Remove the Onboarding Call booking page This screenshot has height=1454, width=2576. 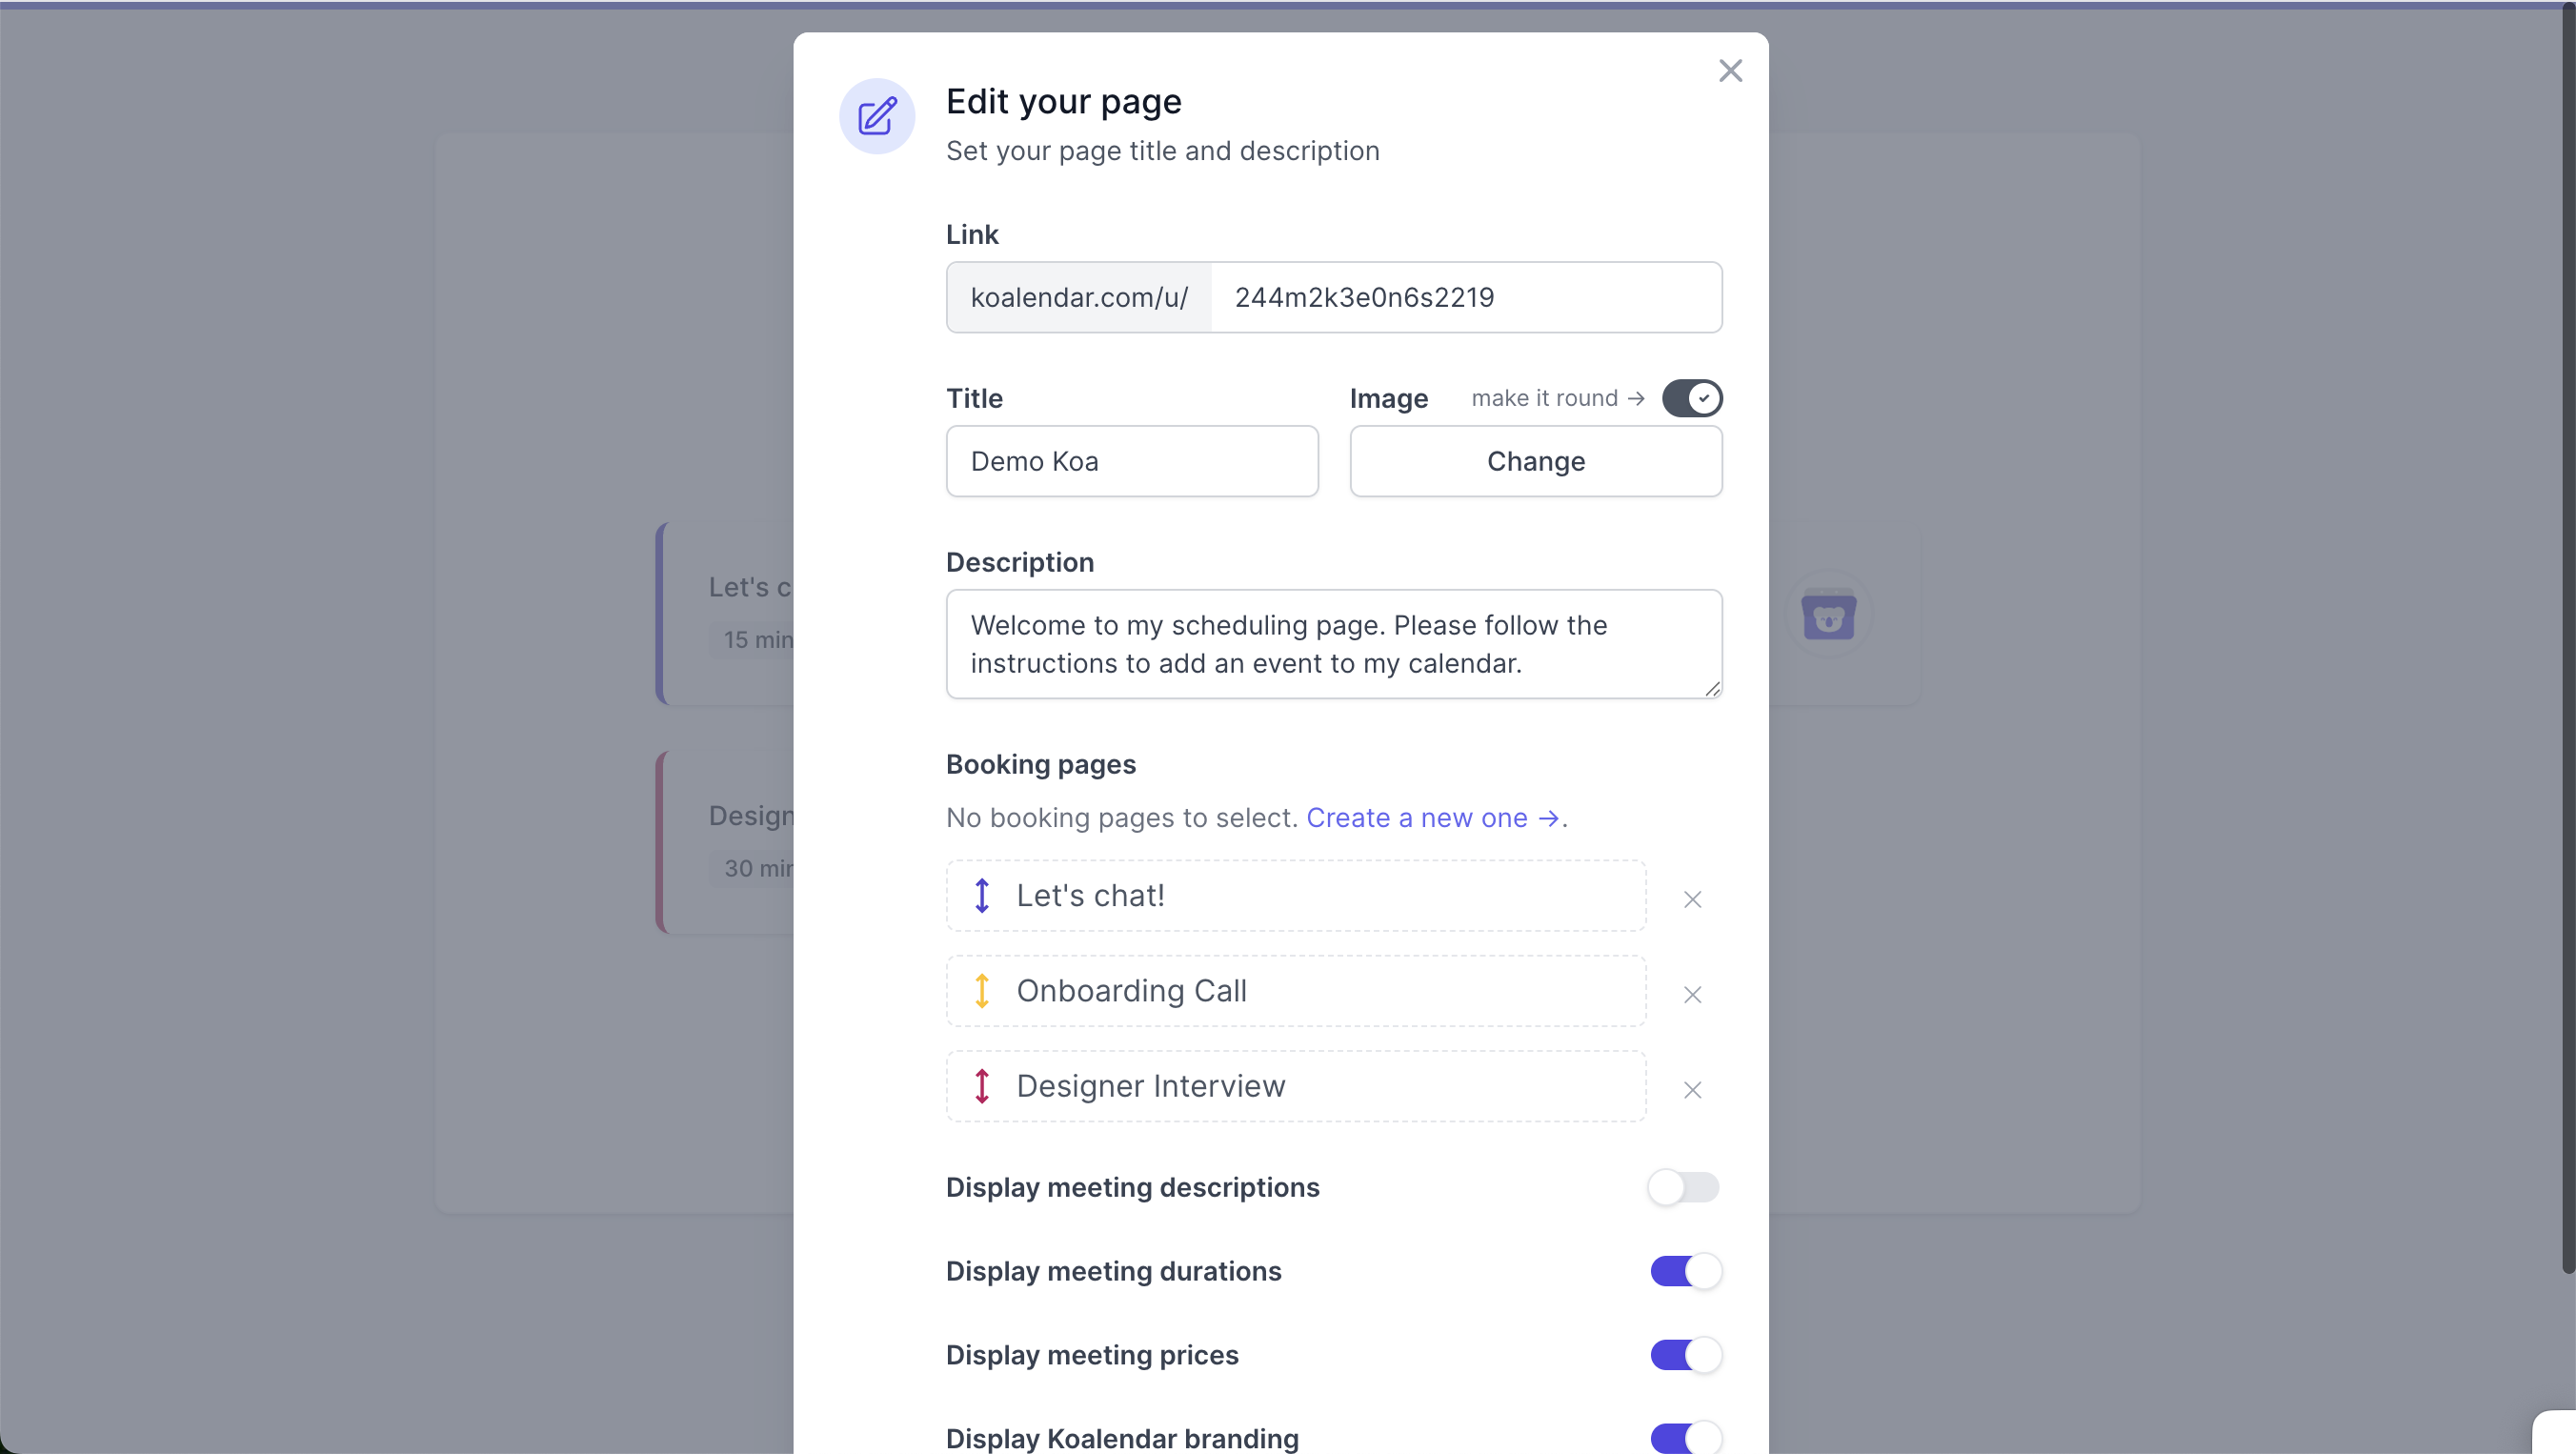point(1692,994)
